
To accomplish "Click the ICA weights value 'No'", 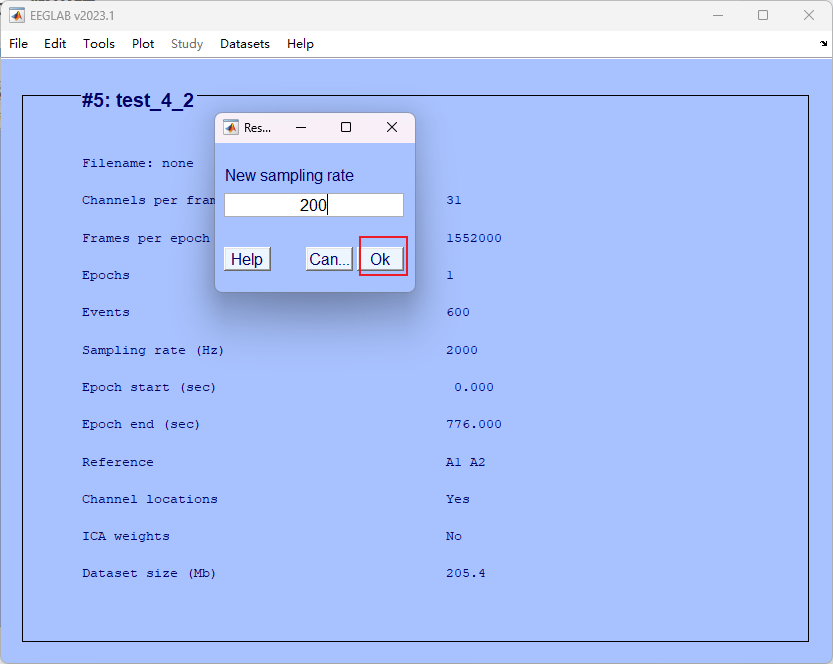I will tap(454, 537).
